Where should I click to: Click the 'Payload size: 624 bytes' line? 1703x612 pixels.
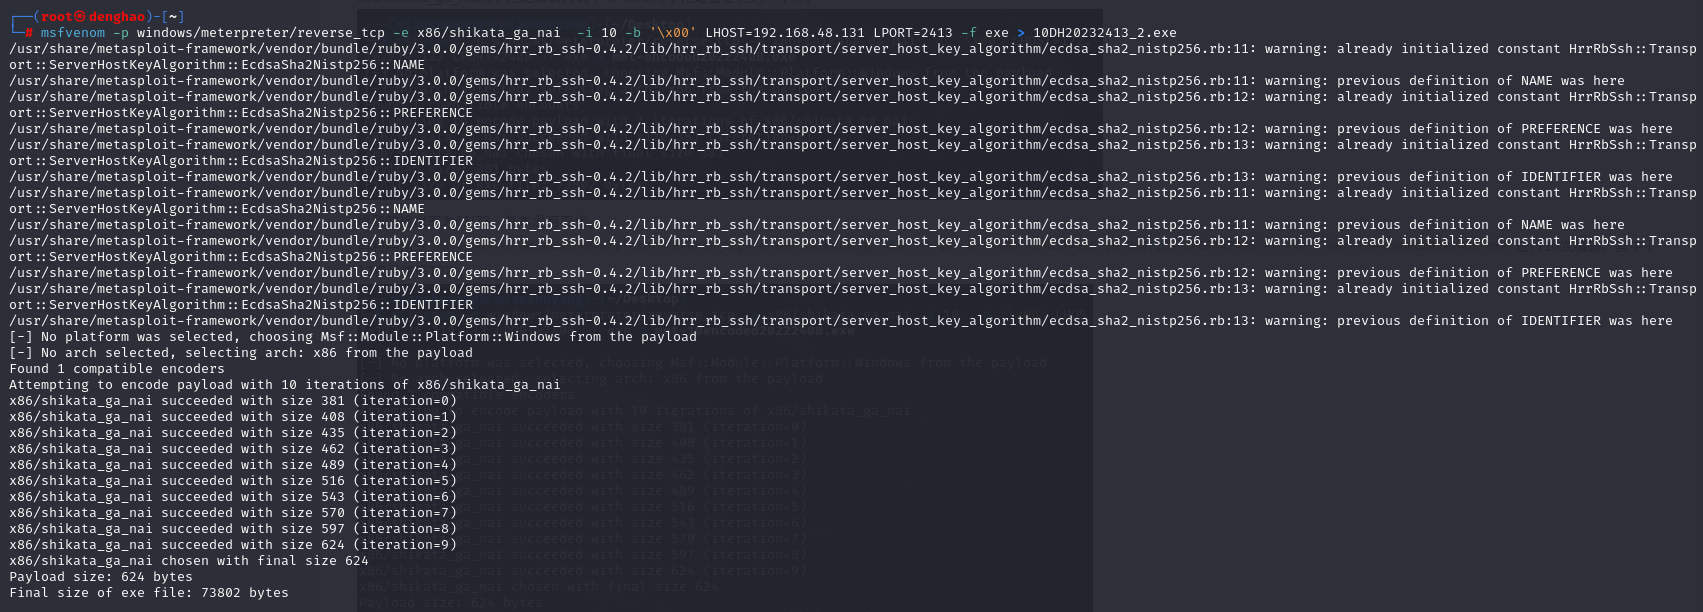tap(101, 577)
